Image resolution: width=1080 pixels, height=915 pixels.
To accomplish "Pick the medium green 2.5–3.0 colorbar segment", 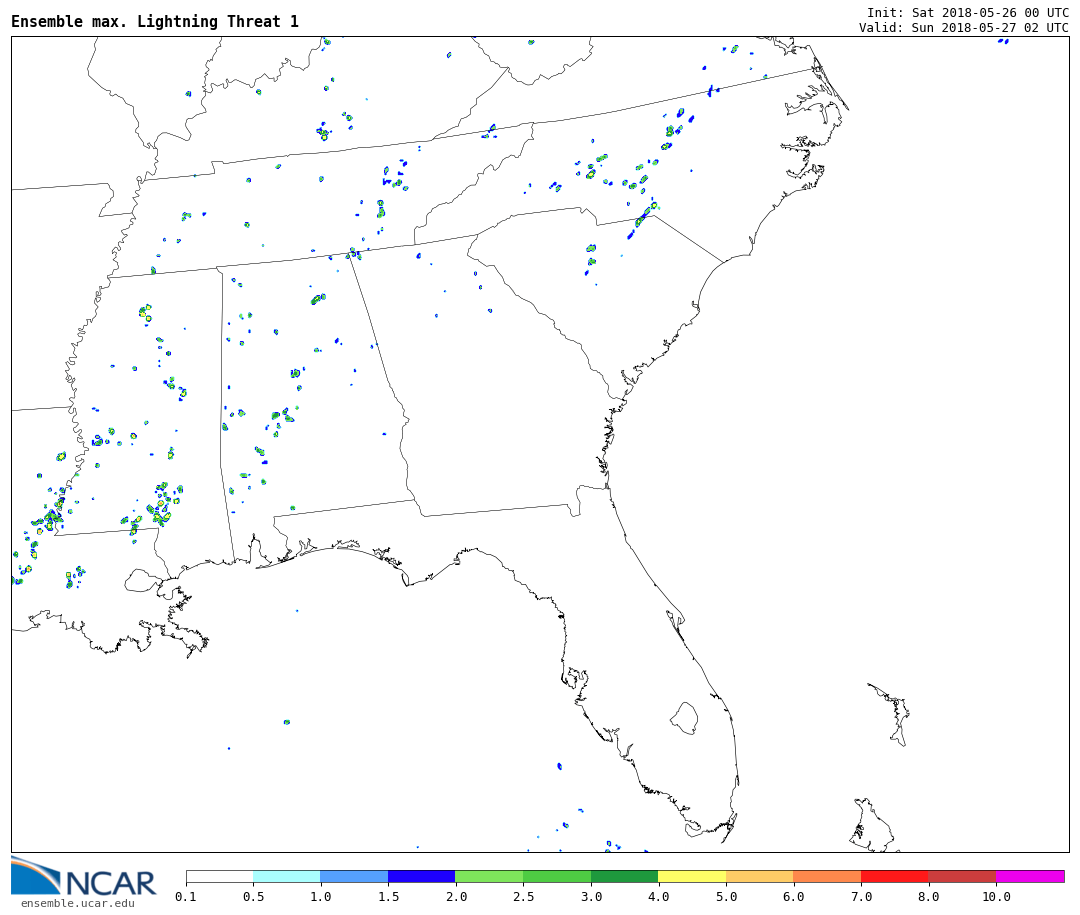I will pos(557,876).
